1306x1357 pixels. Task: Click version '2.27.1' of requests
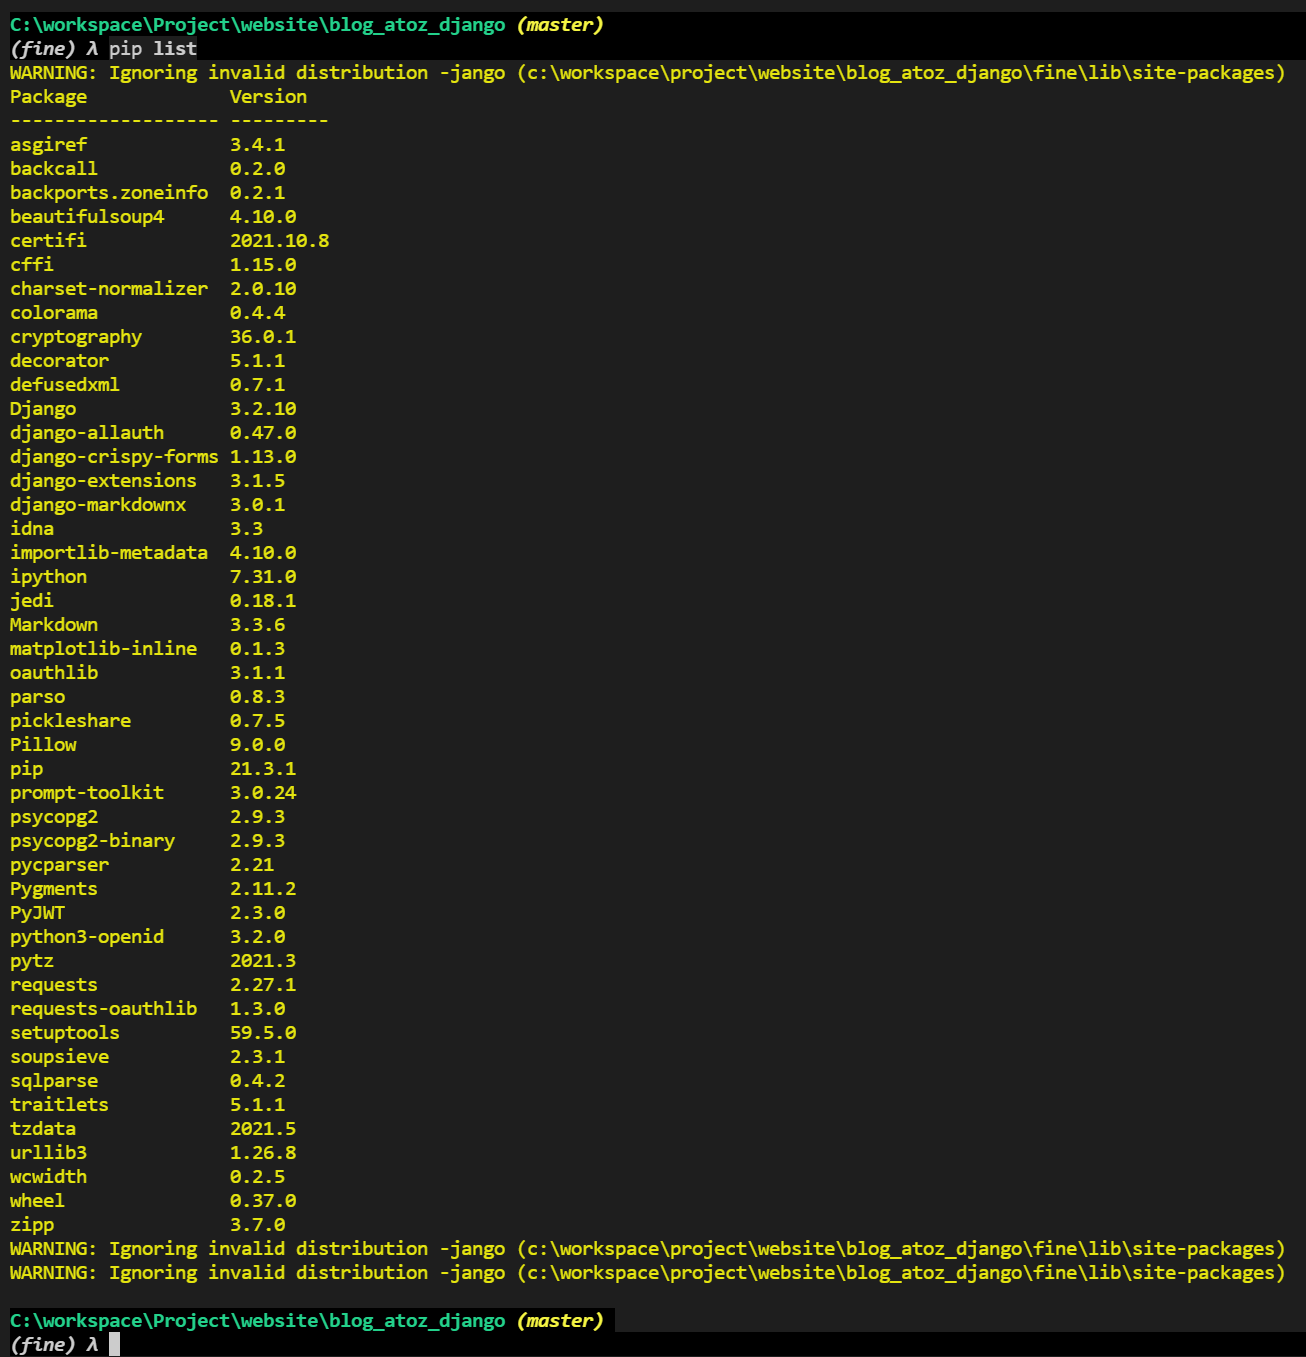click(x=263, y=985)
